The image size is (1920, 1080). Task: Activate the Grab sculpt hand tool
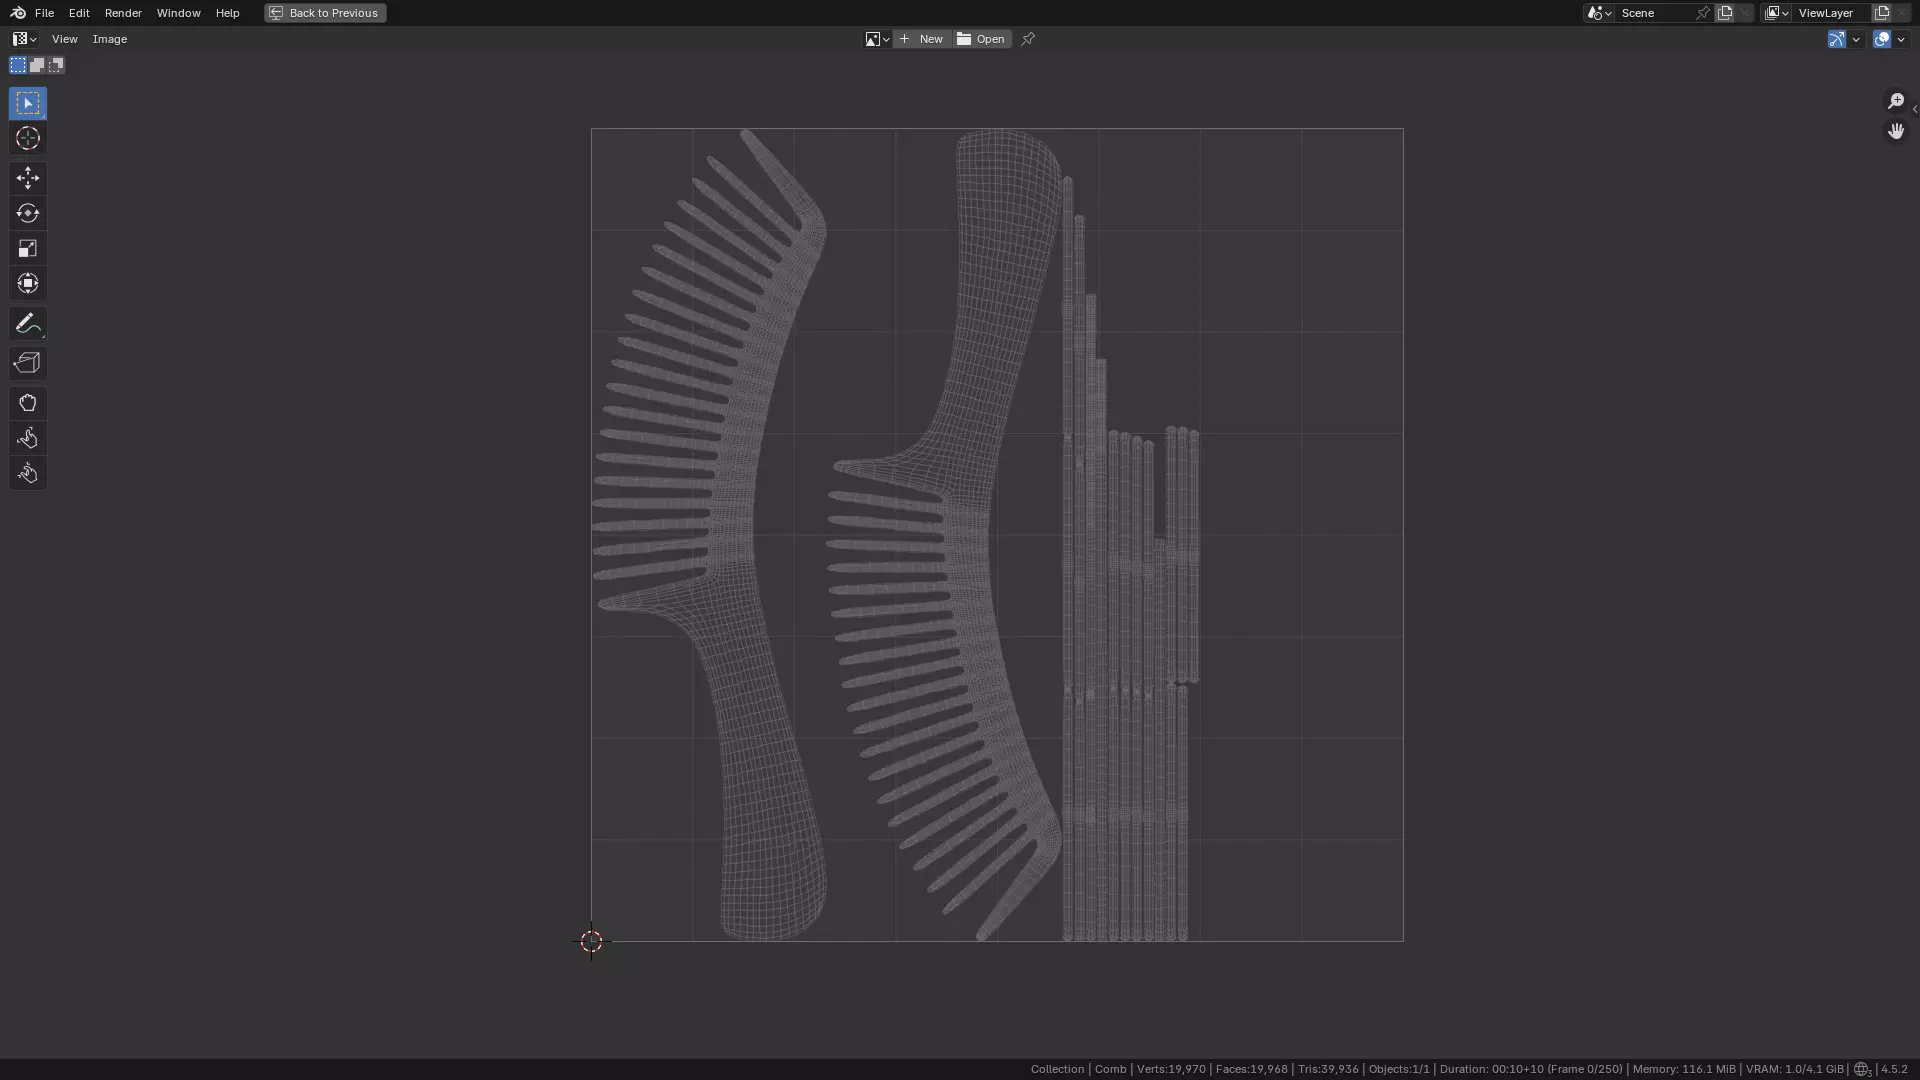pos(28,403)
